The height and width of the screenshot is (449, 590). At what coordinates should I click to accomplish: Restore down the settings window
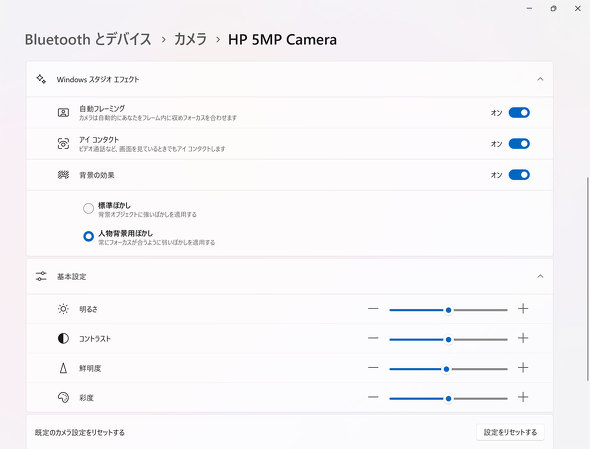[553, 8]
